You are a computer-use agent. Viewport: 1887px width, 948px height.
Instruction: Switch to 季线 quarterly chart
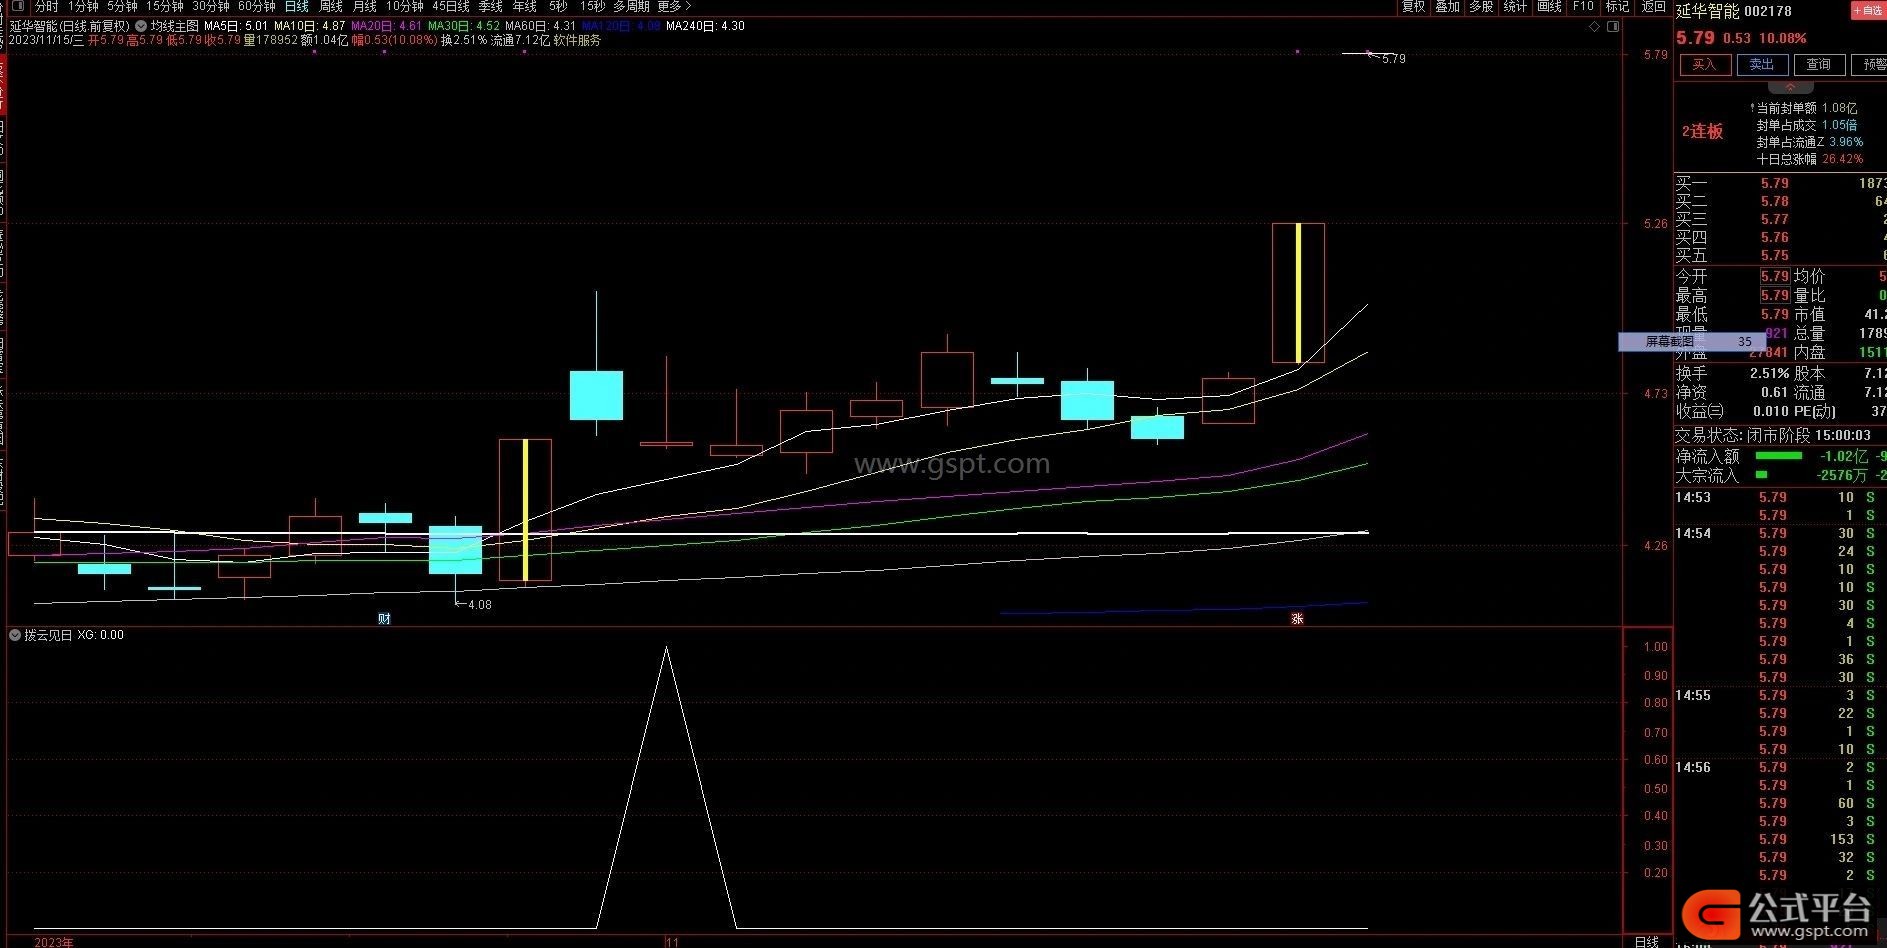pos(491,6)
